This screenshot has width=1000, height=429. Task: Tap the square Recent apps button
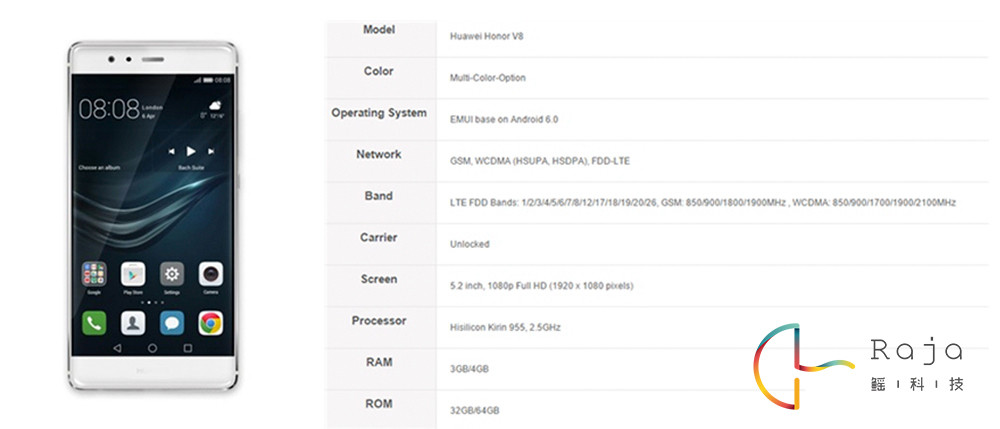188,348
